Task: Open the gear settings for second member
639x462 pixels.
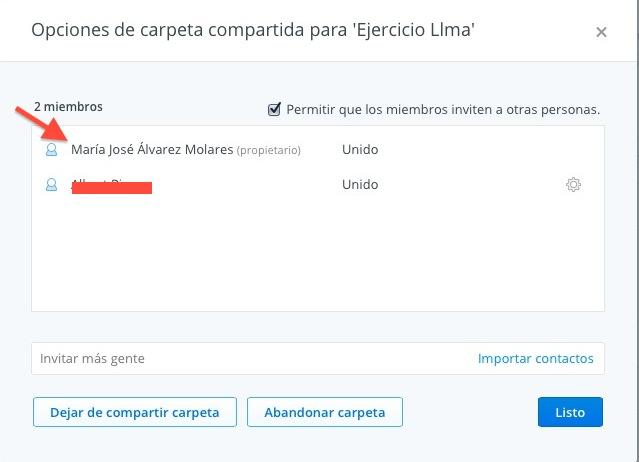Action: (x=573, y=185)
